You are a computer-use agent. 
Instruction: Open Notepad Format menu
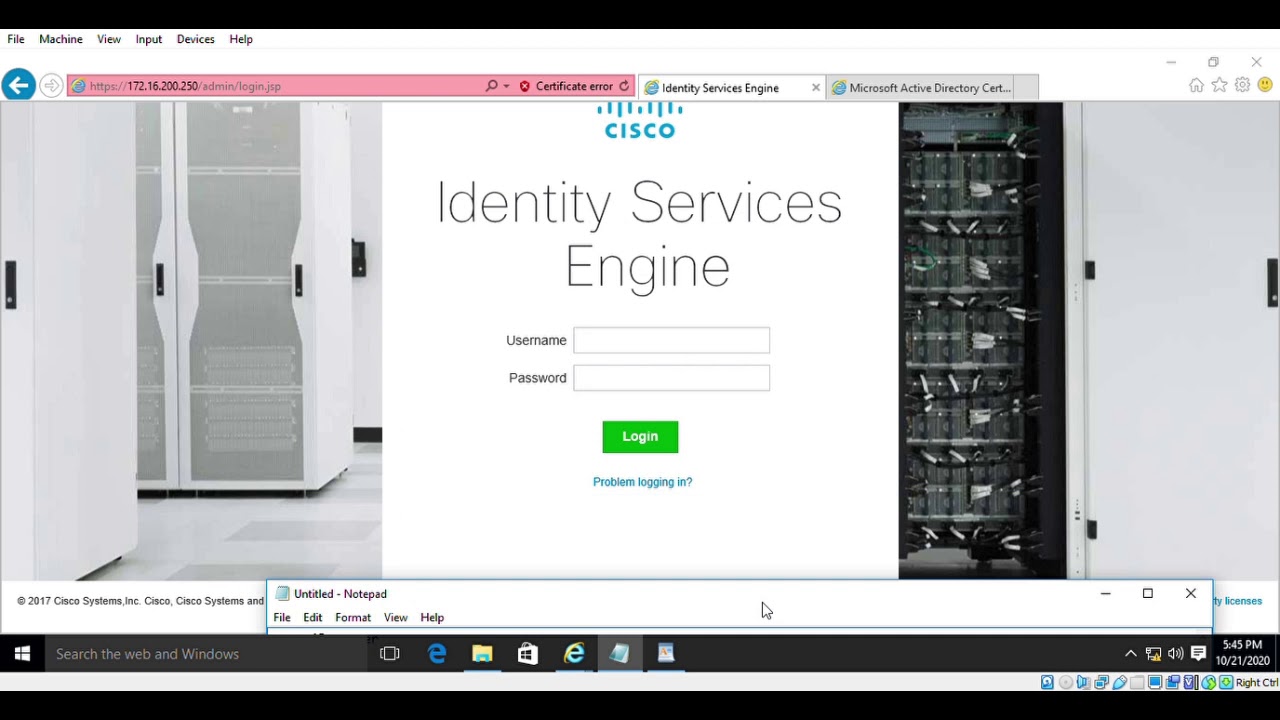[353, 618]
